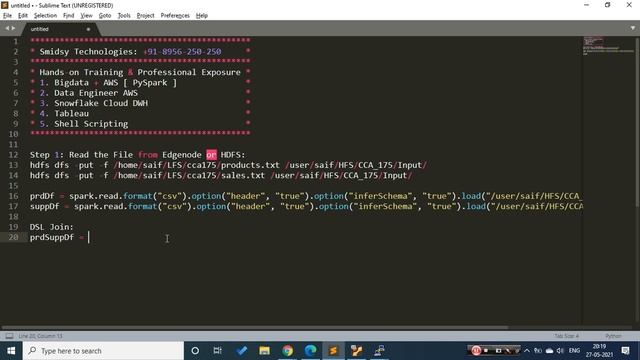Image resolution: width=640 pixels, height=360 pixels.
Task: Click 'products.txt' in line 13 path
Action: tap(250, 165)
